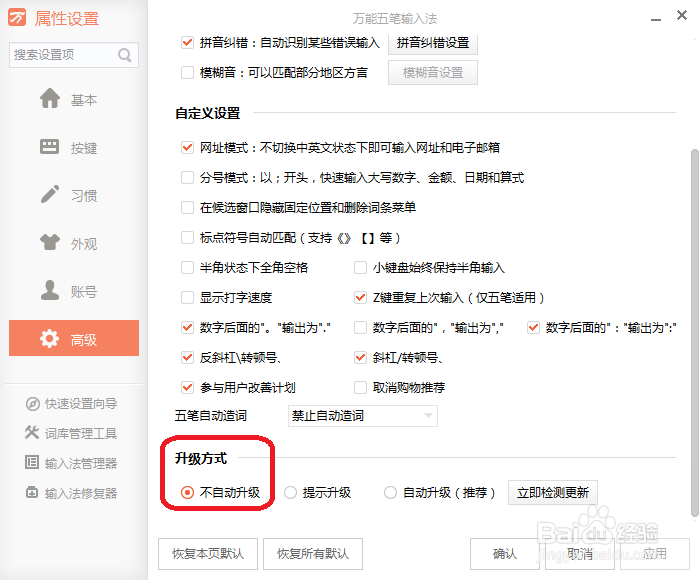Click the vertical scrollbar thumb
Image resolution: width=700 pixels, height=580 pixels.
coord(695,333)
